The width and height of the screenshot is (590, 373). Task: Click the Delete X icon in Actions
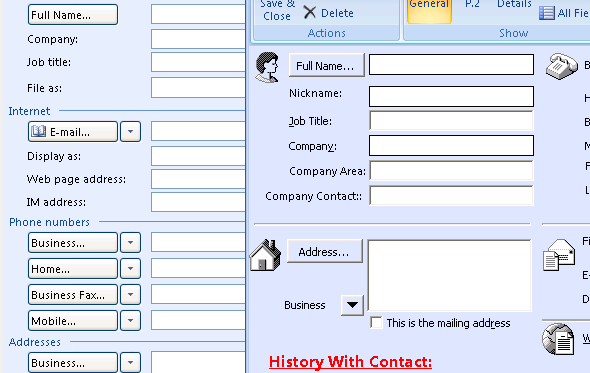[310, 12]
